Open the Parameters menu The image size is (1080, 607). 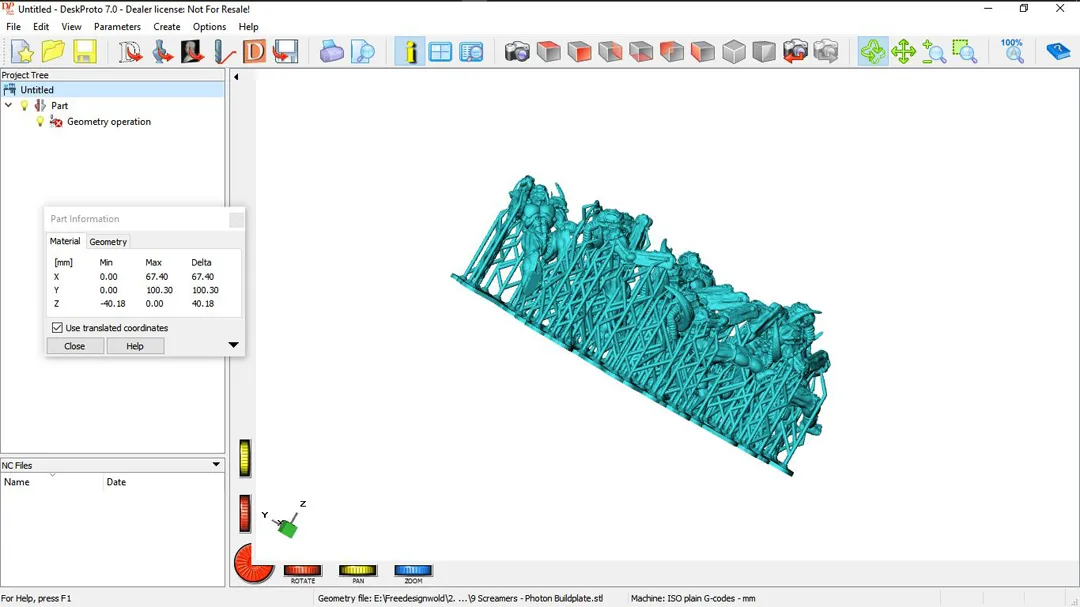pyautogui.click(x=117, y=27)
